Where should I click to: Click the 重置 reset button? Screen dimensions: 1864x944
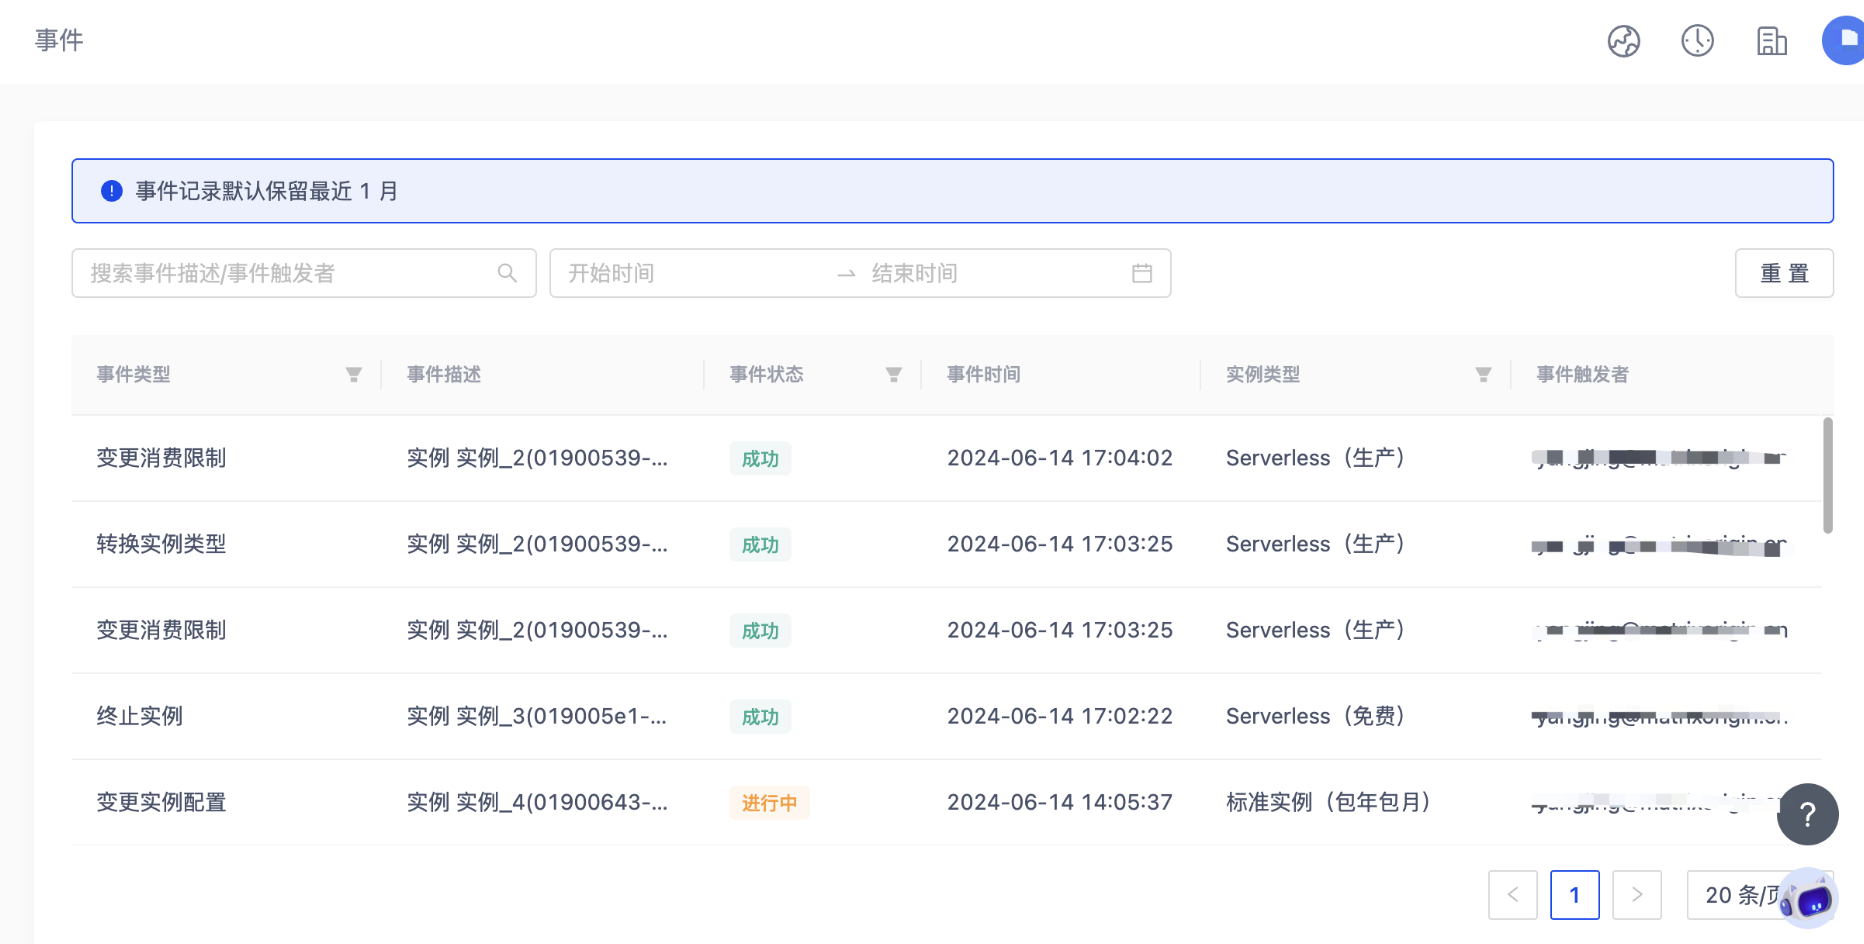point(1784,273)
